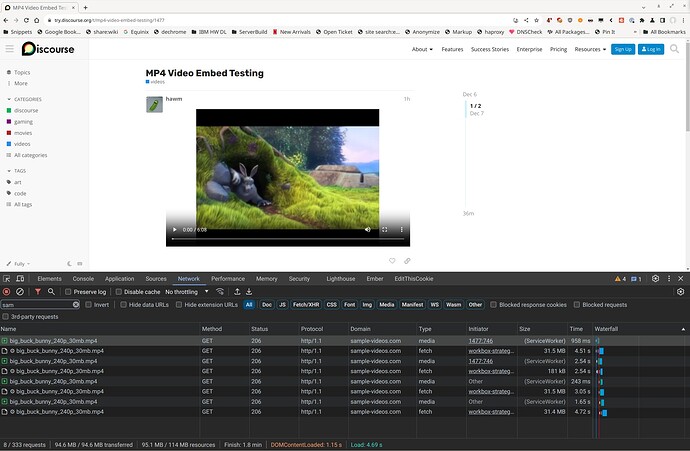Seek on the video progress bar
This screenshot has width=690, height=451.
point(288,239)
